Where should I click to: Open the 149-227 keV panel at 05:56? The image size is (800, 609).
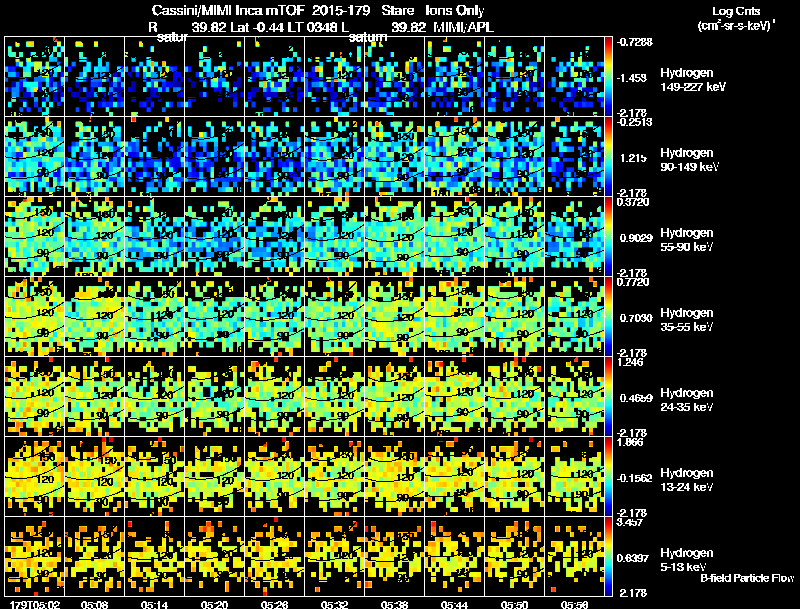574,77
